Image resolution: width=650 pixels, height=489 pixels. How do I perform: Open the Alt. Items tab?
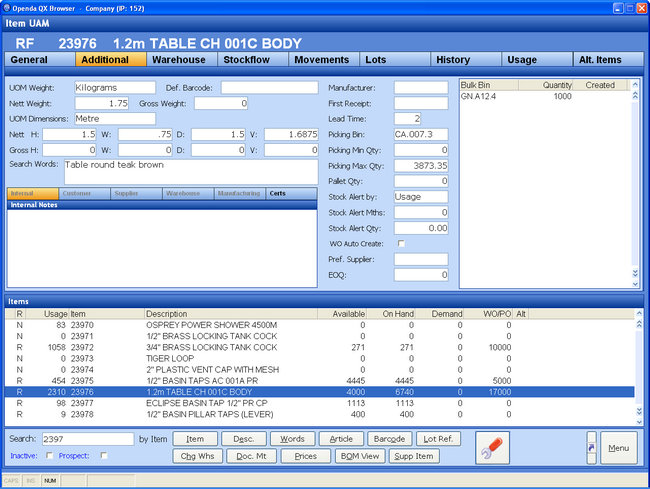click(609, 60)
